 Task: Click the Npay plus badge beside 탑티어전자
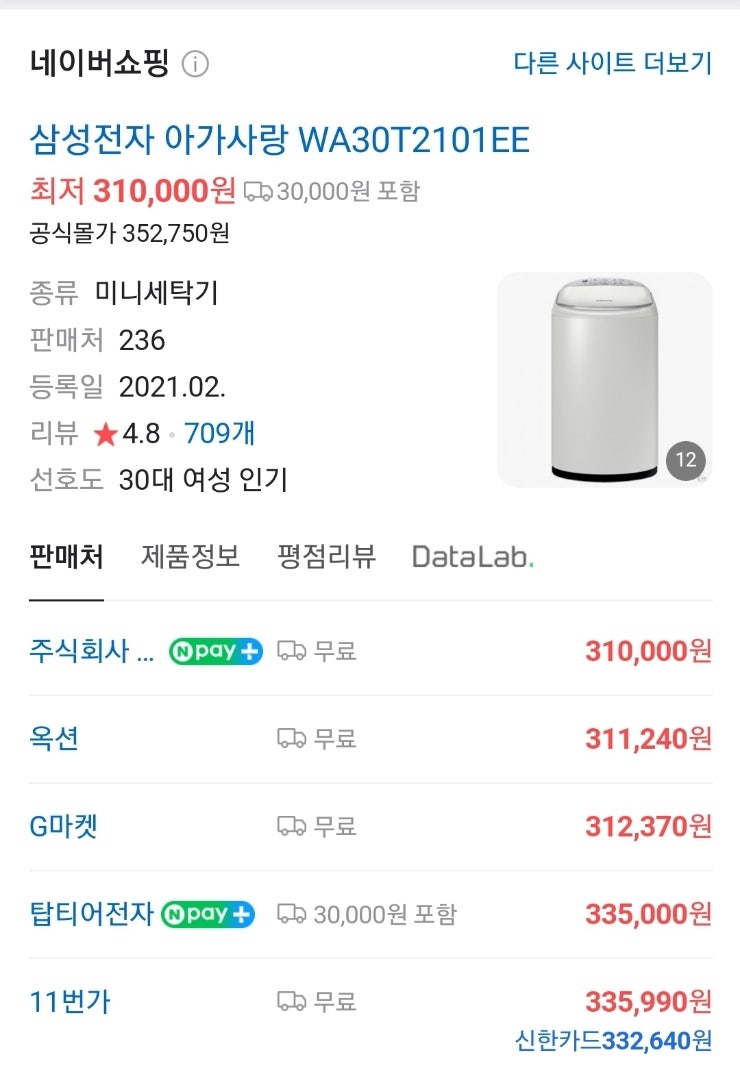(208, 914)
